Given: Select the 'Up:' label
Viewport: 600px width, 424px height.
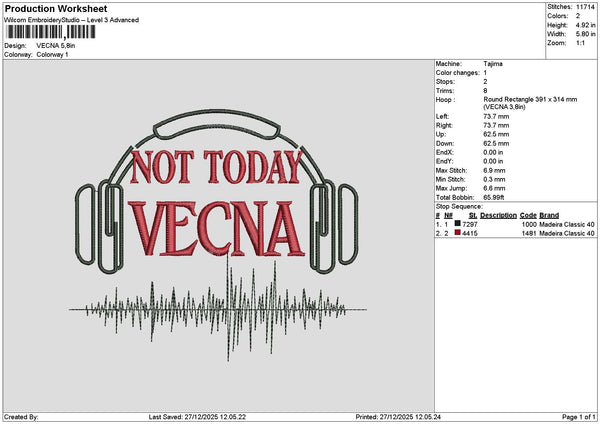Looking at the screenshot, I should point(440,134).
